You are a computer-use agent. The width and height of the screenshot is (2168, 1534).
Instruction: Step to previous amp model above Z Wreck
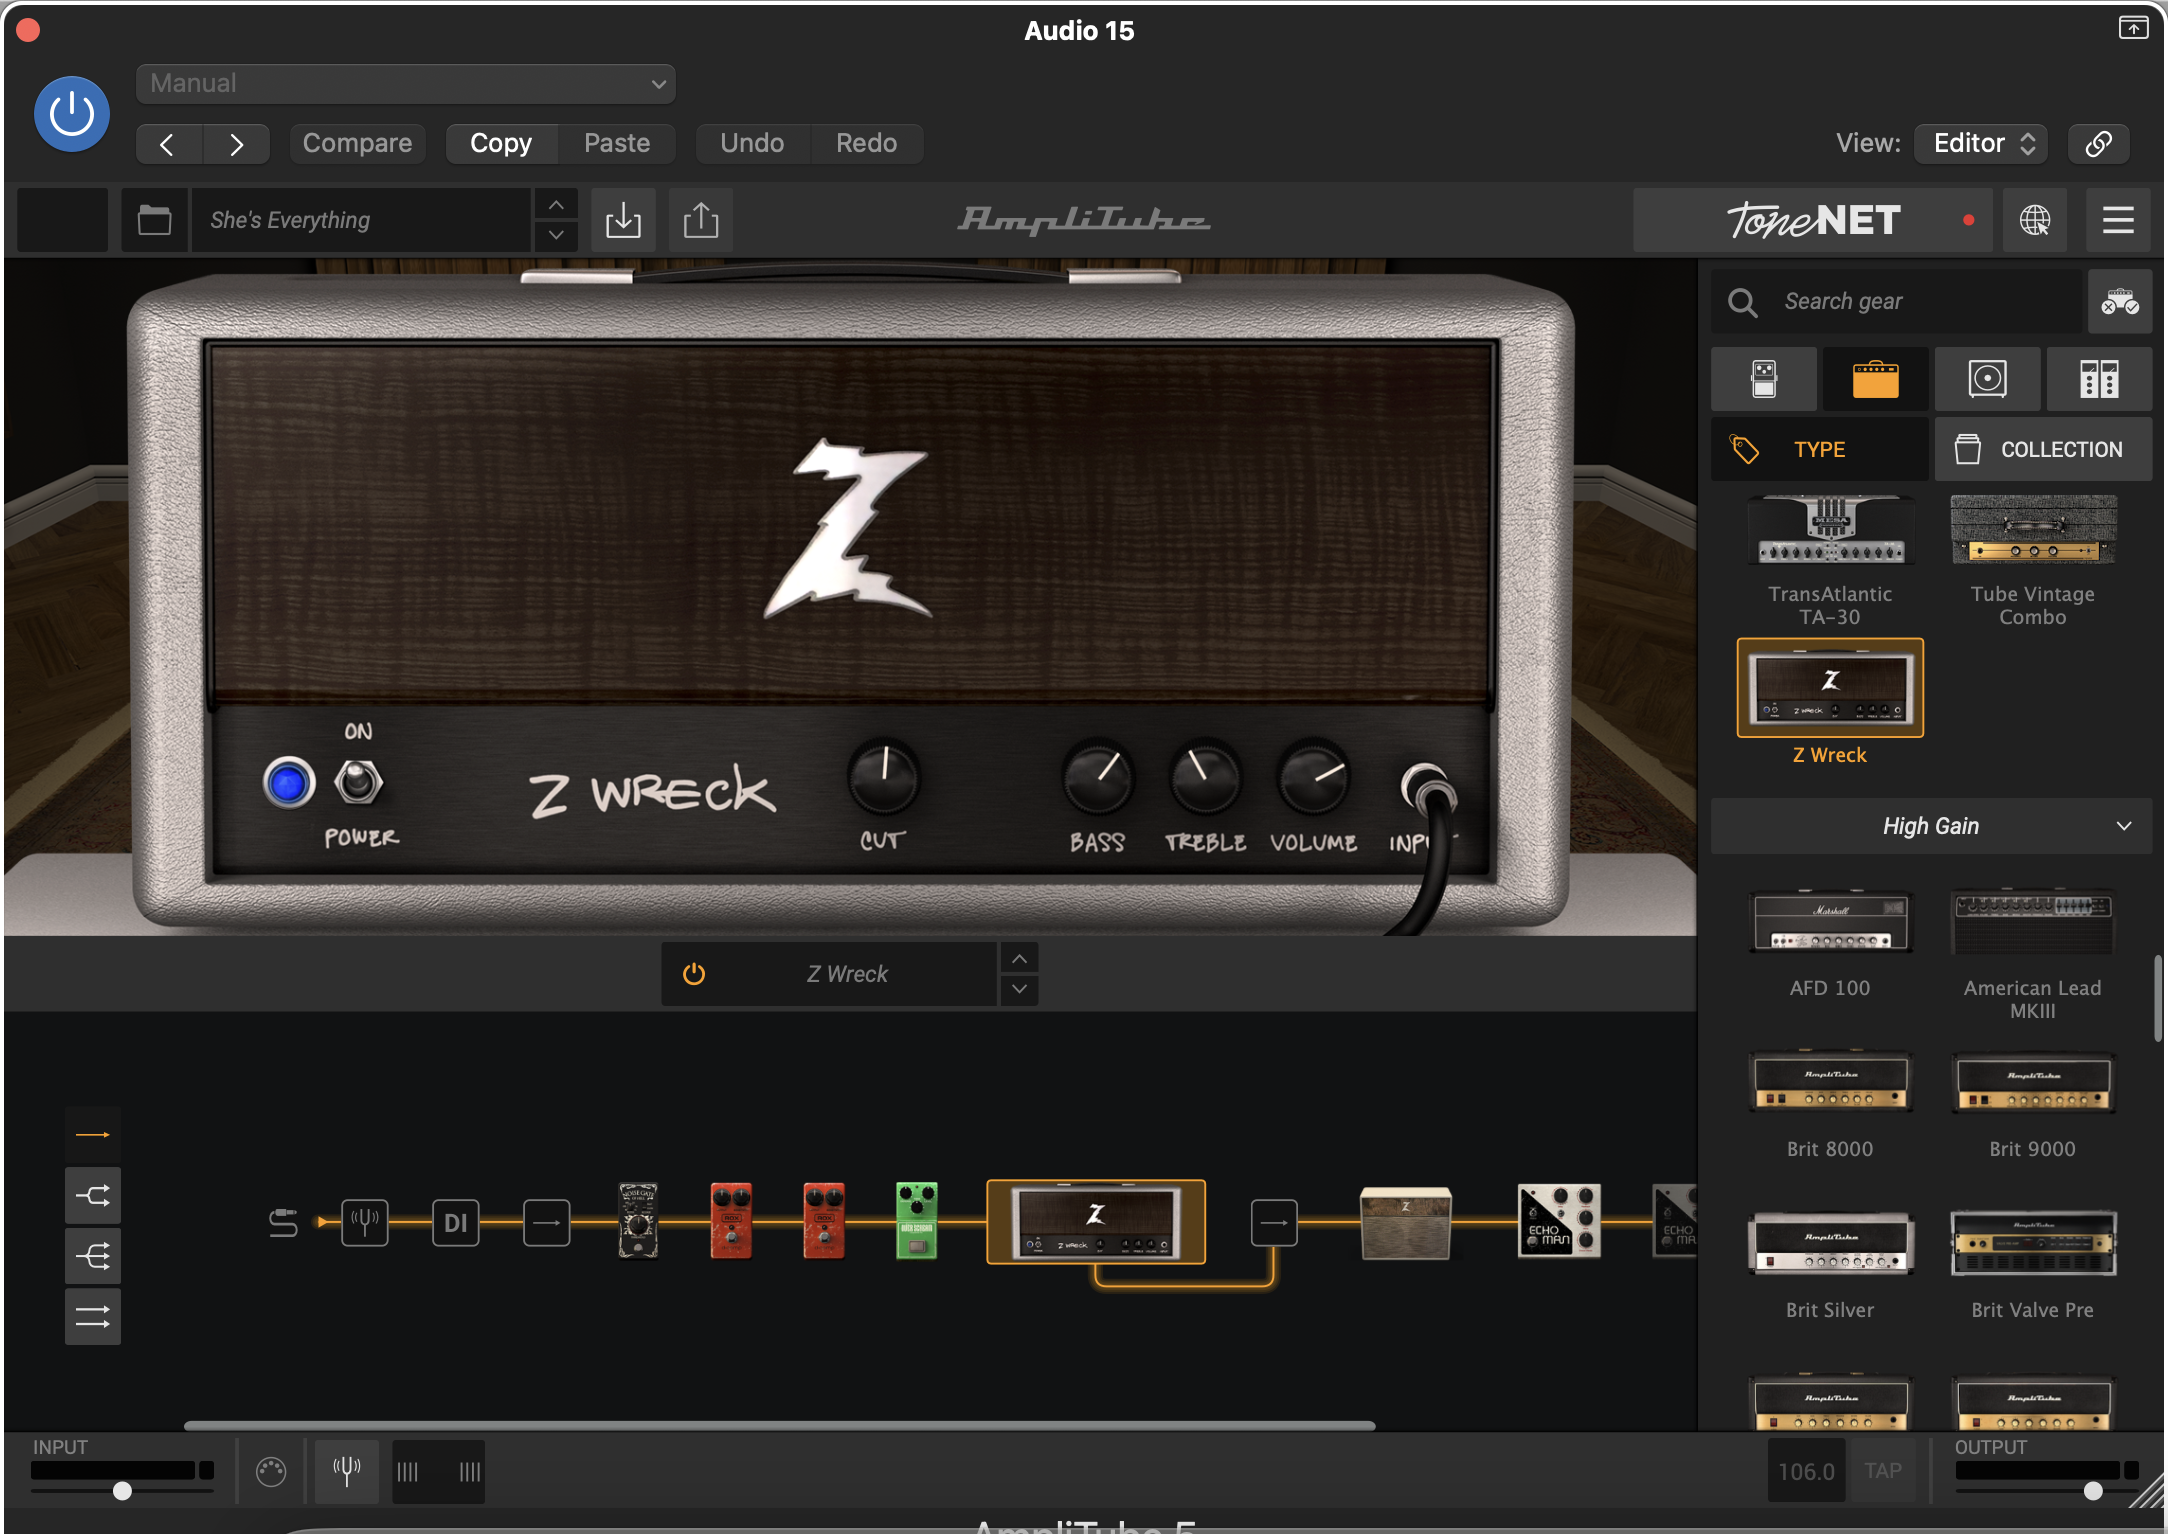pos(1018,959)
